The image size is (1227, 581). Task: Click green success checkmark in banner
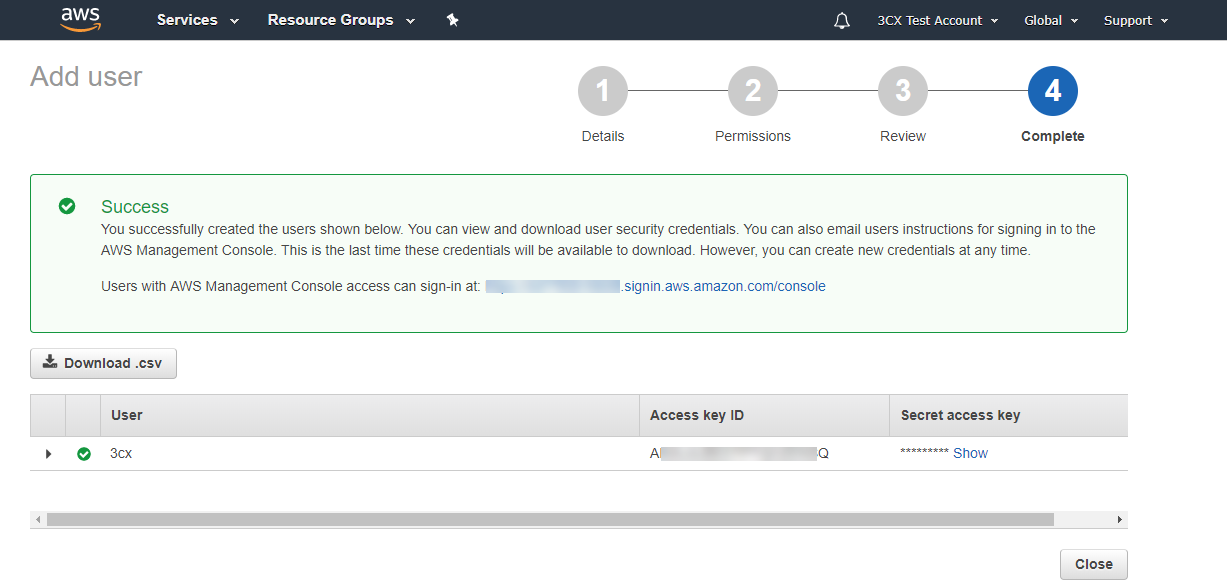point(67,206)
